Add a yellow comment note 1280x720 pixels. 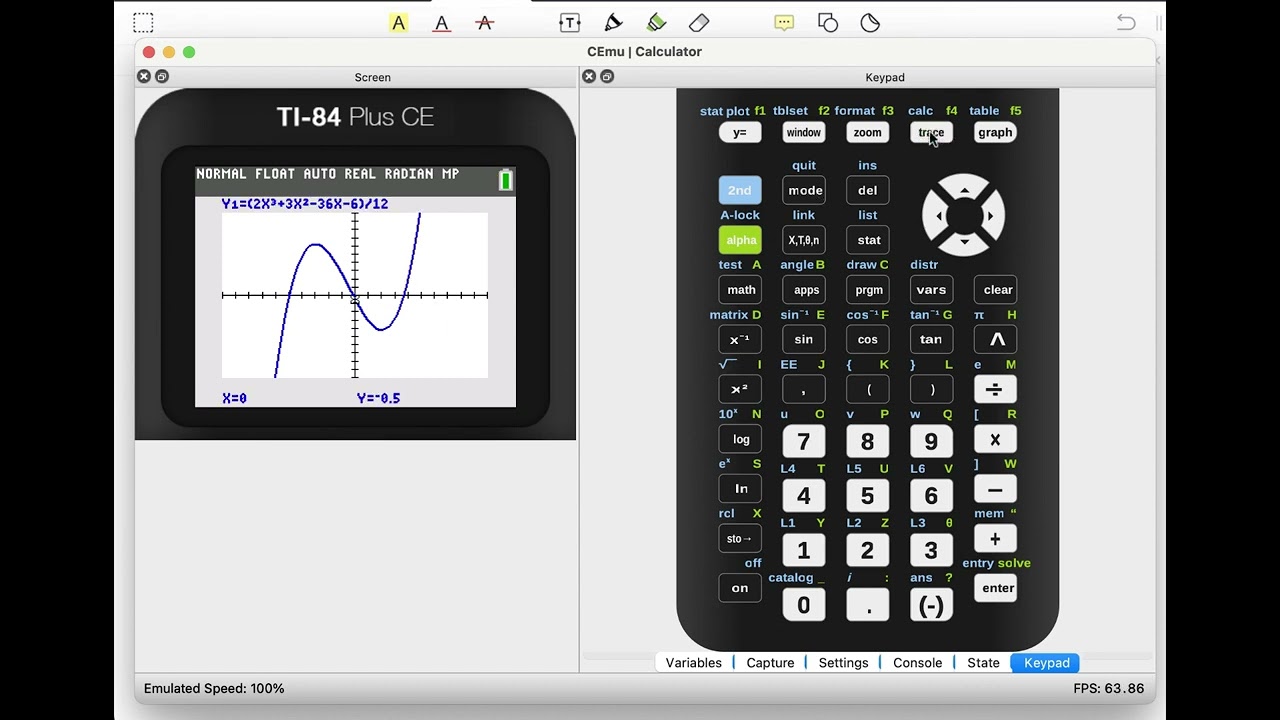pos(784,22)
